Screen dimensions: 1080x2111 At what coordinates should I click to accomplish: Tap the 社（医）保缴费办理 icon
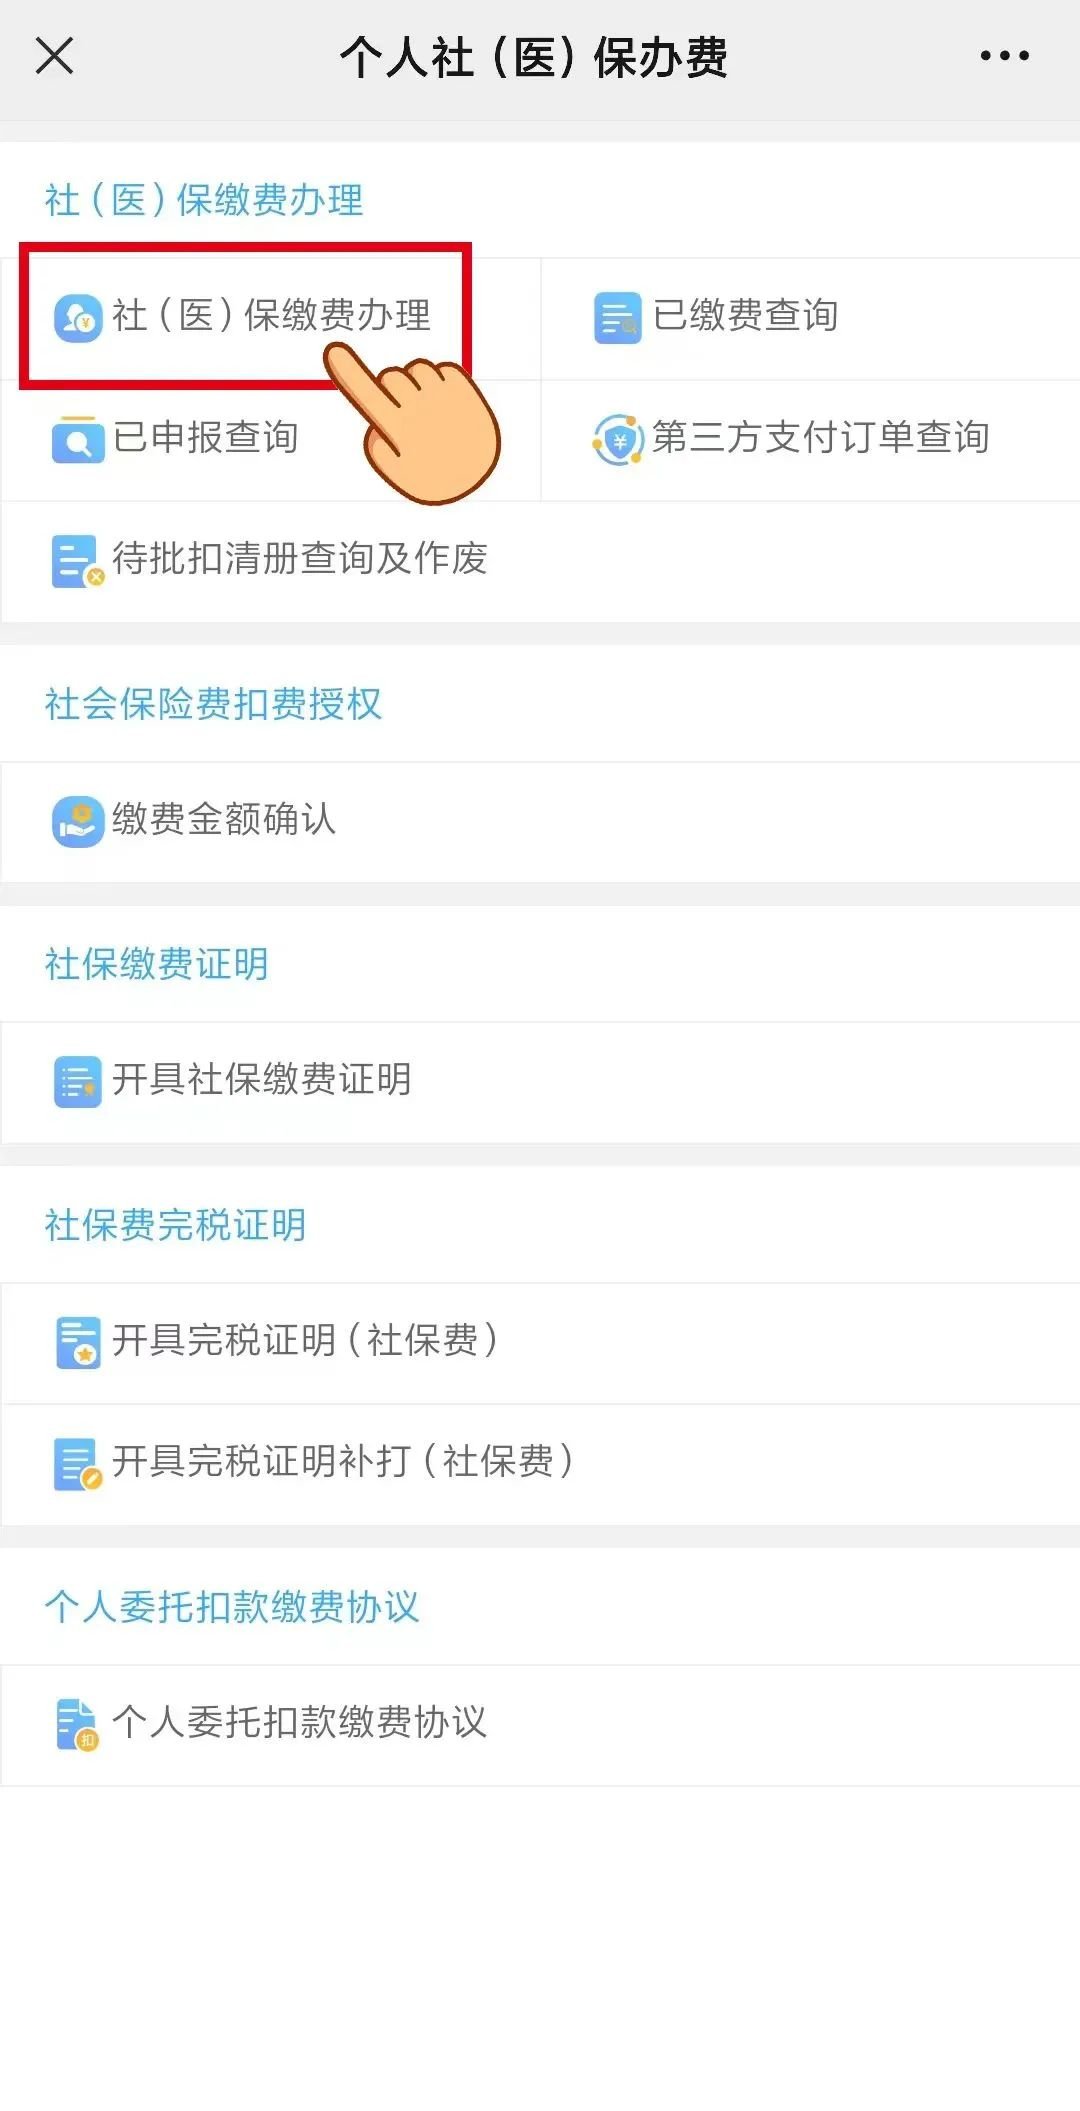[x=78, y=318]
